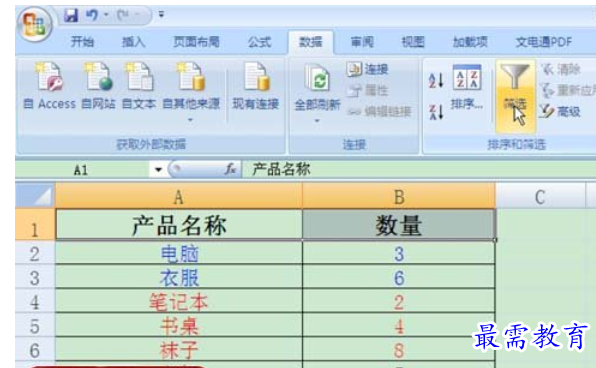Undo the last action
The height and width of the screenshot is (368, 596).
tap(92, 15)
